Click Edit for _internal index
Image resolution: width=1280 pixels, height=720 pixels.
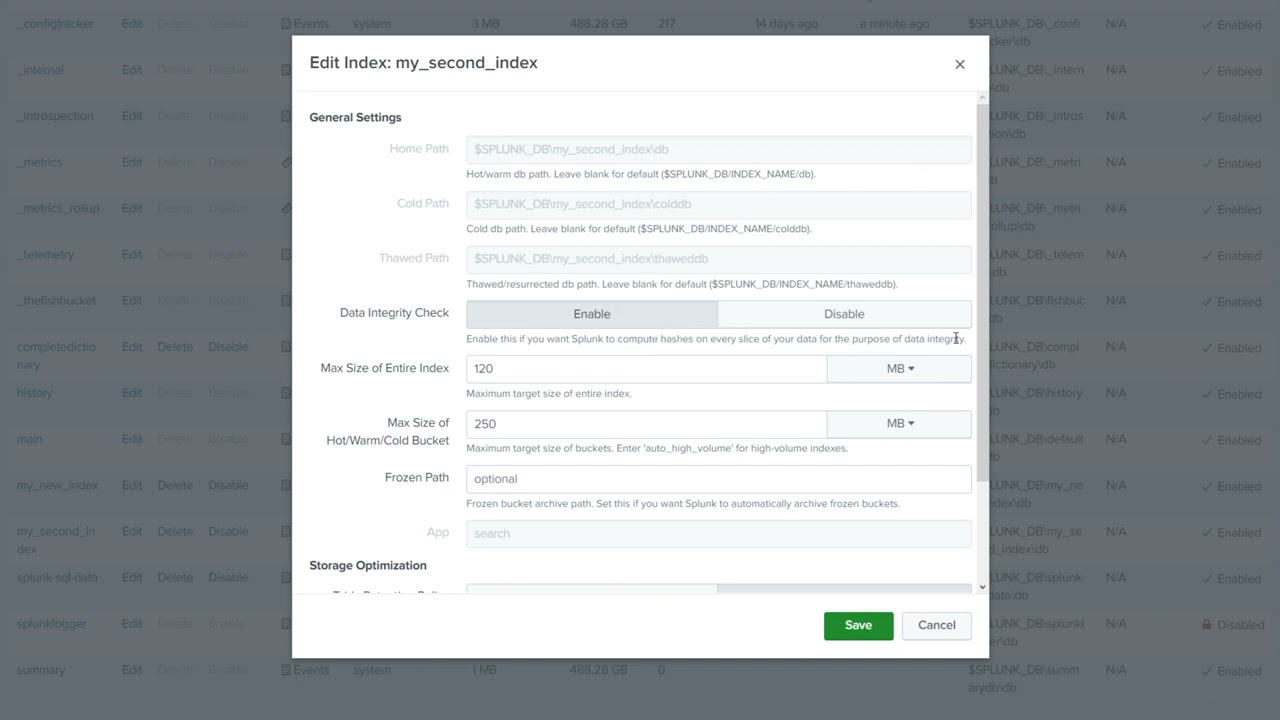(132, 70)
